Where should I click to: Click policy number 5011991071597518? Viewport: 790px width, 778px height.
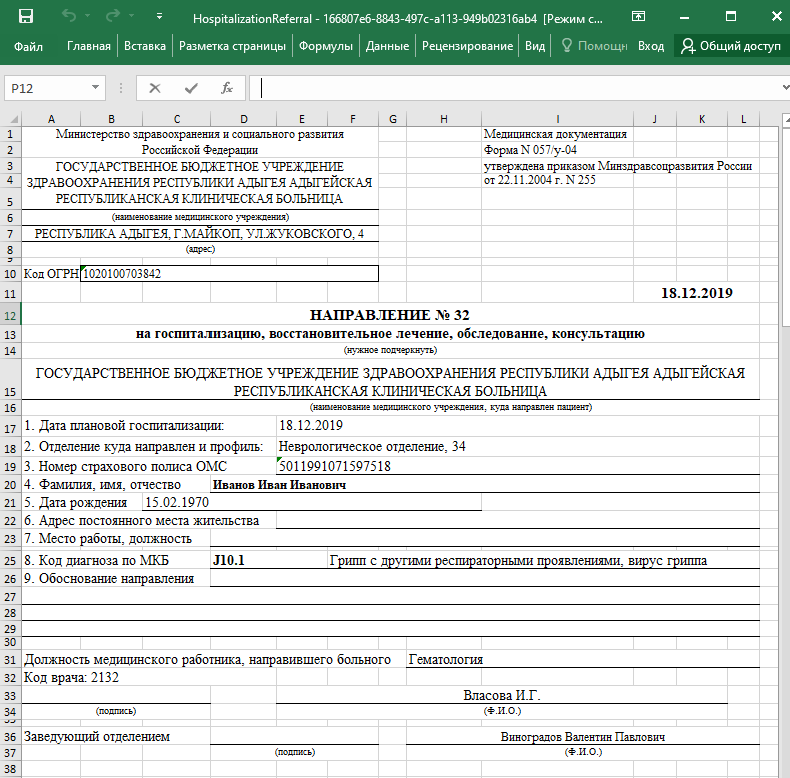335,466
